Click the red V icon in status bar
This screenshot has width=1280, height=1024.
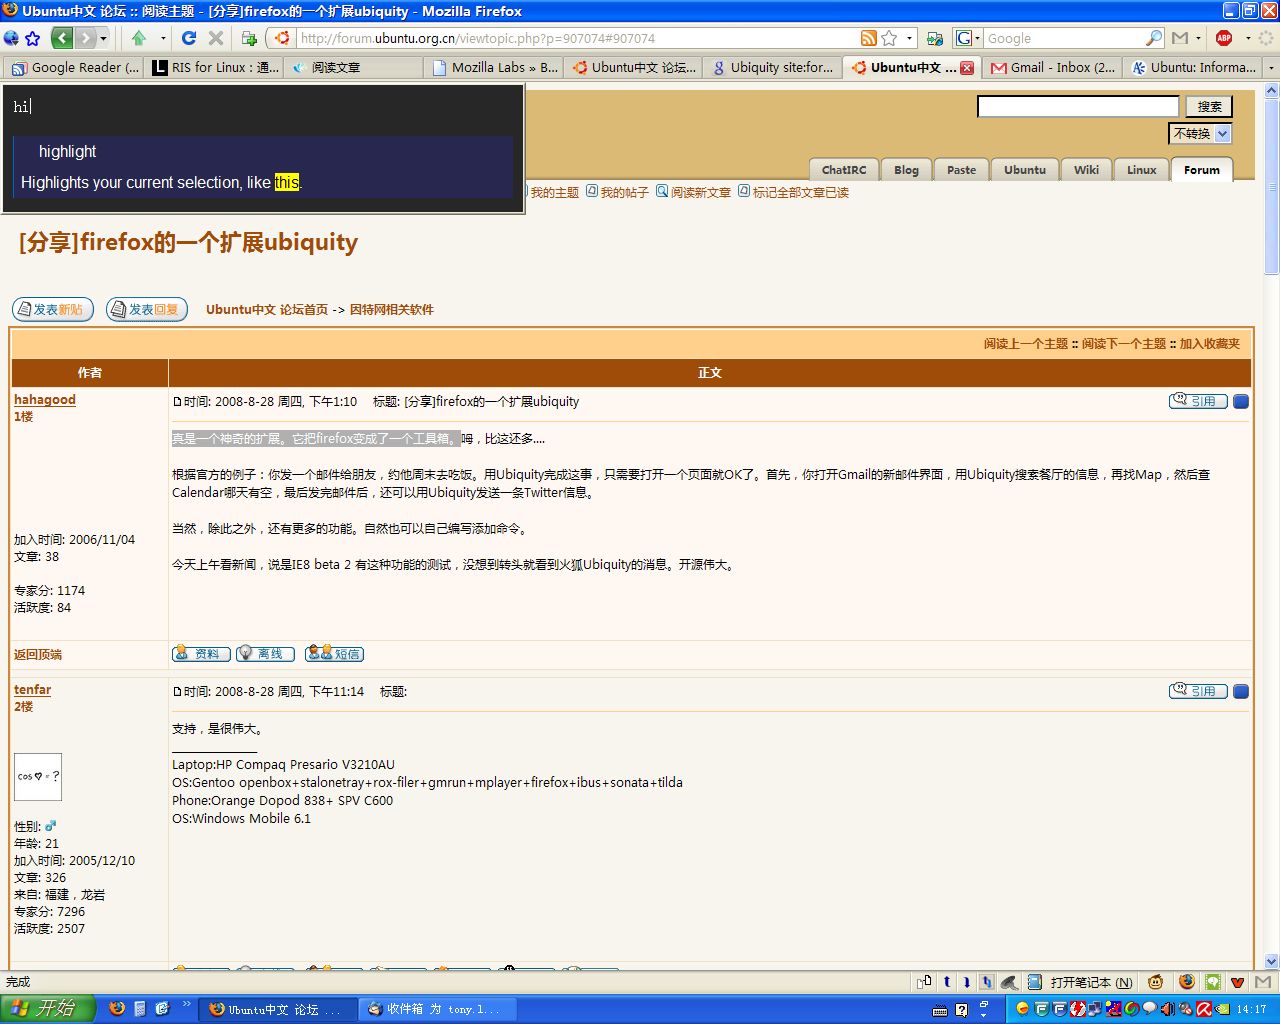pyautogui.click(x=1238, y=982)
